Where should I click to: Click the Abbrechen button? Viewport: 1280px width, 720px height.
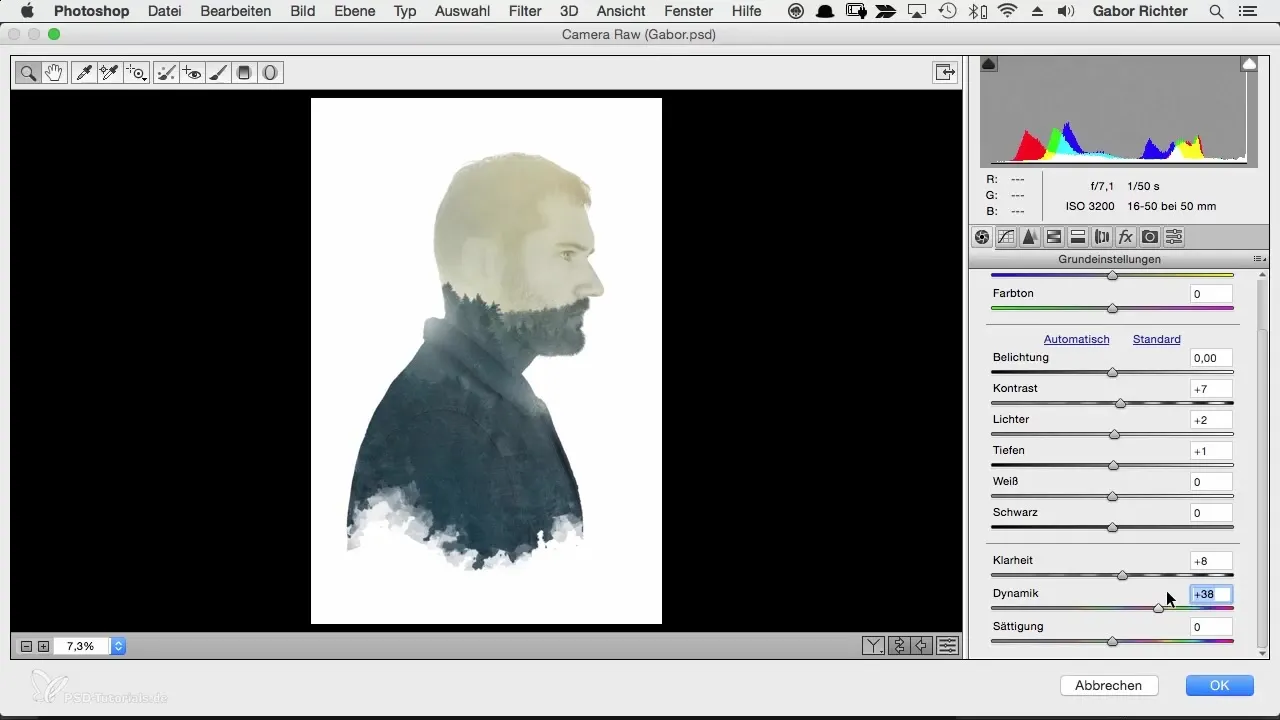[1108, 685]
